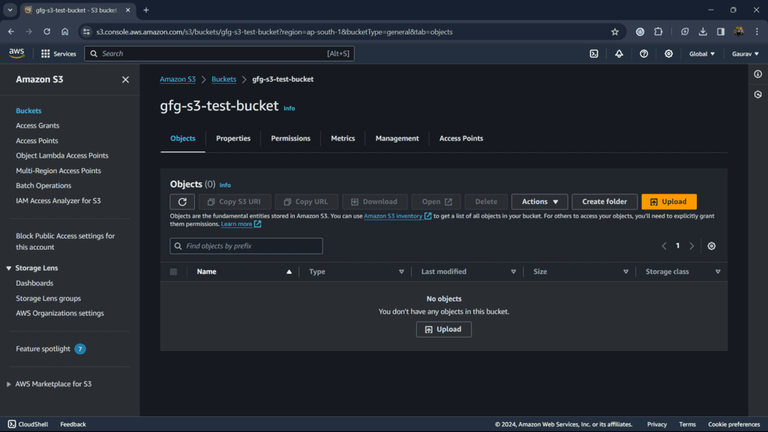768x432 pixels.
Task: Open browser profile avatar
Action: click(x=739, y=32)
